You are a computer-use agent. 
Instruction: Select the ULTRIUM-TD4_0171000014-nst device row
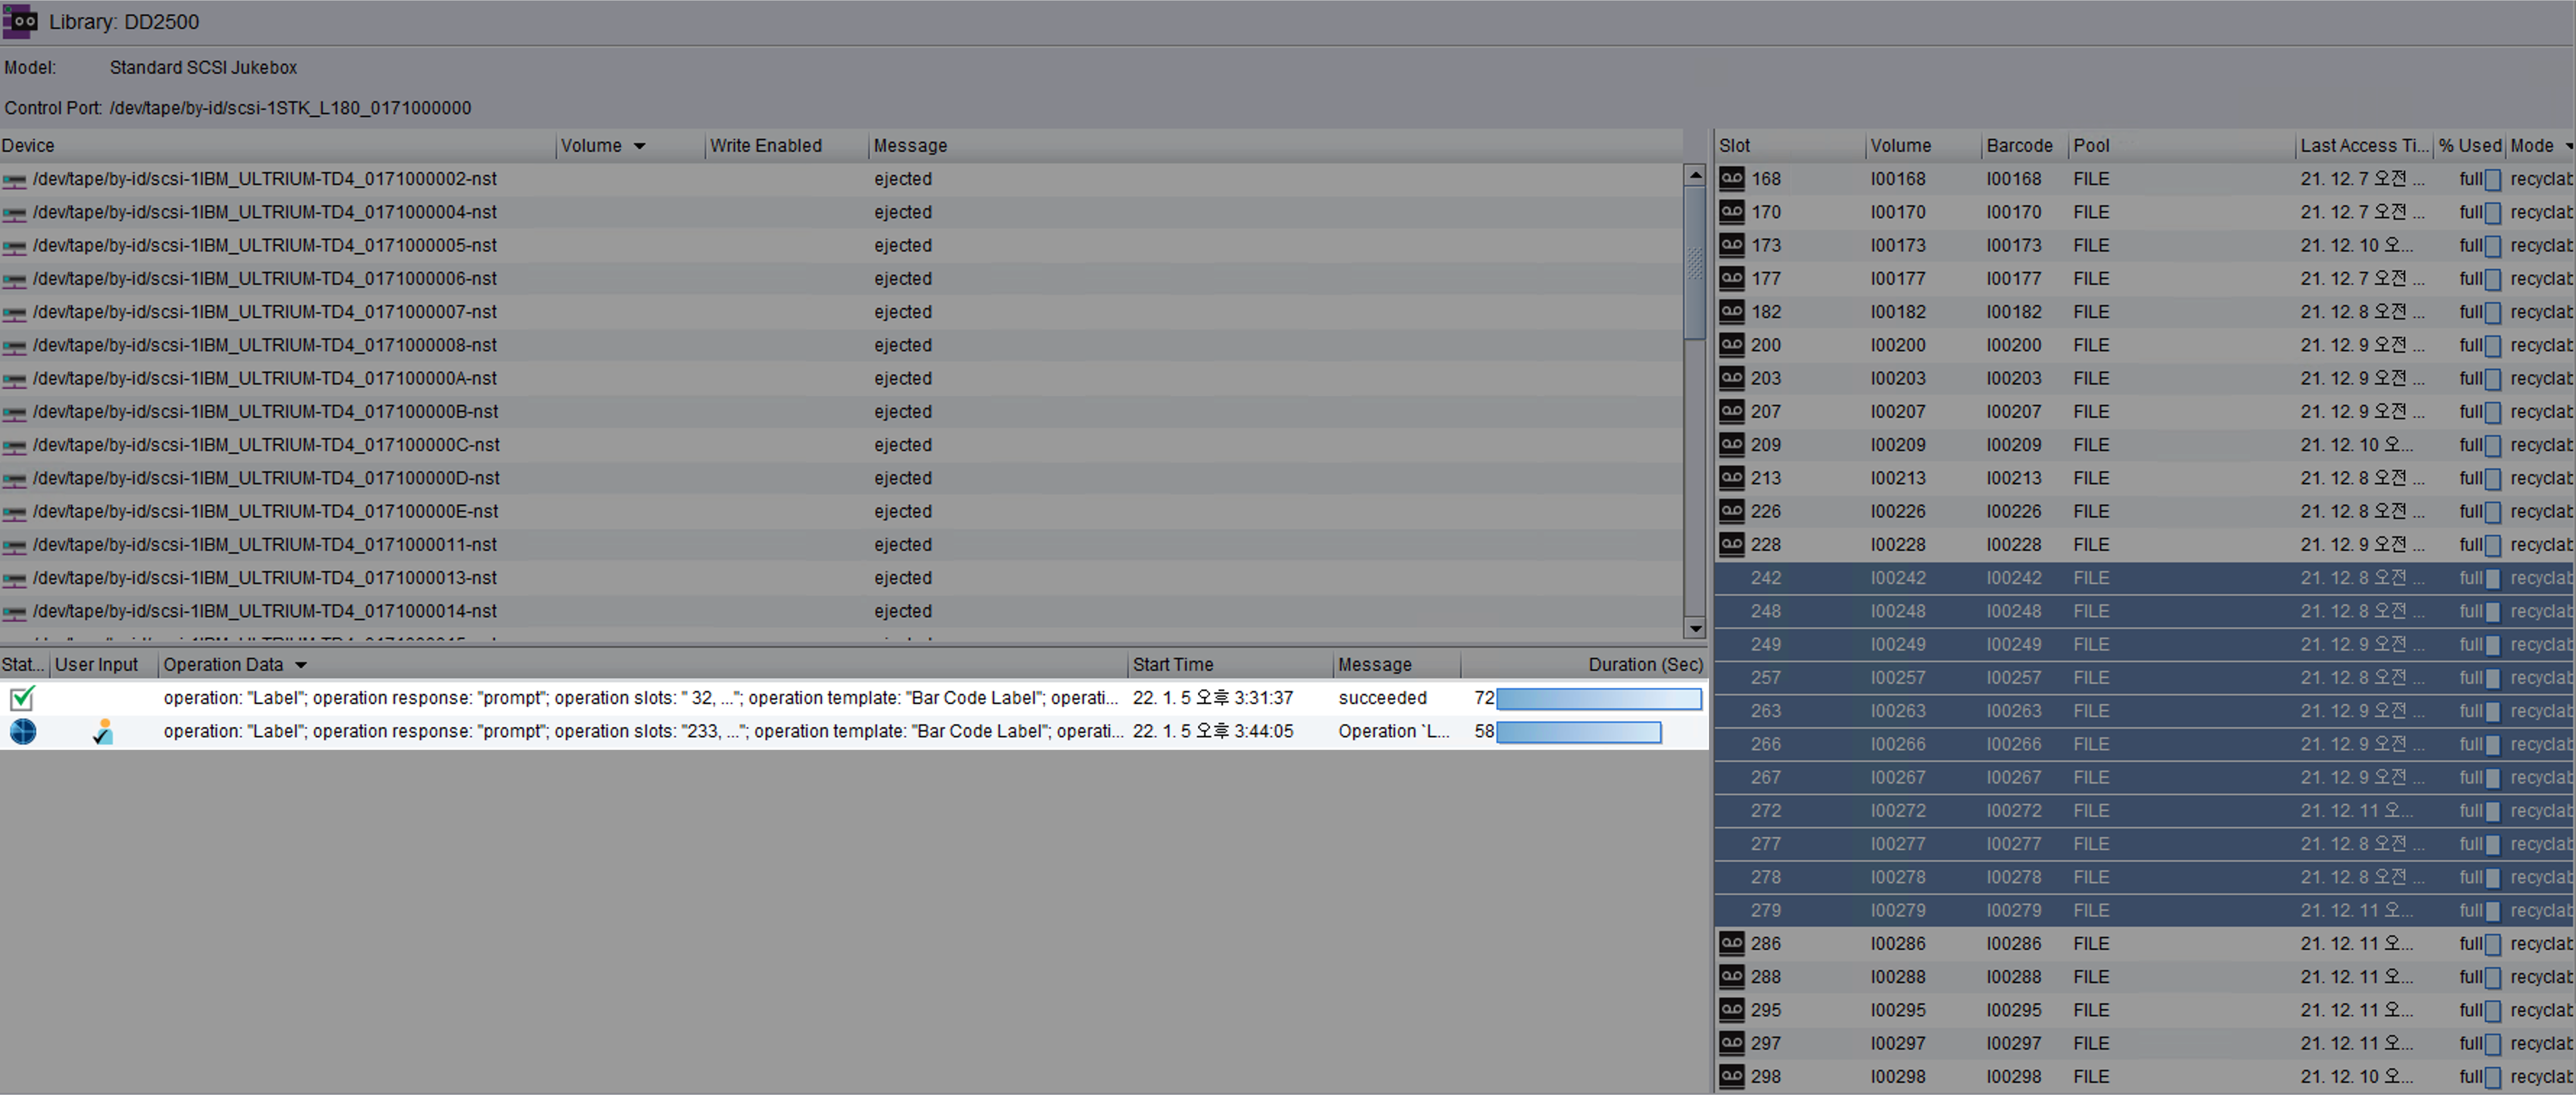point(265,611)
